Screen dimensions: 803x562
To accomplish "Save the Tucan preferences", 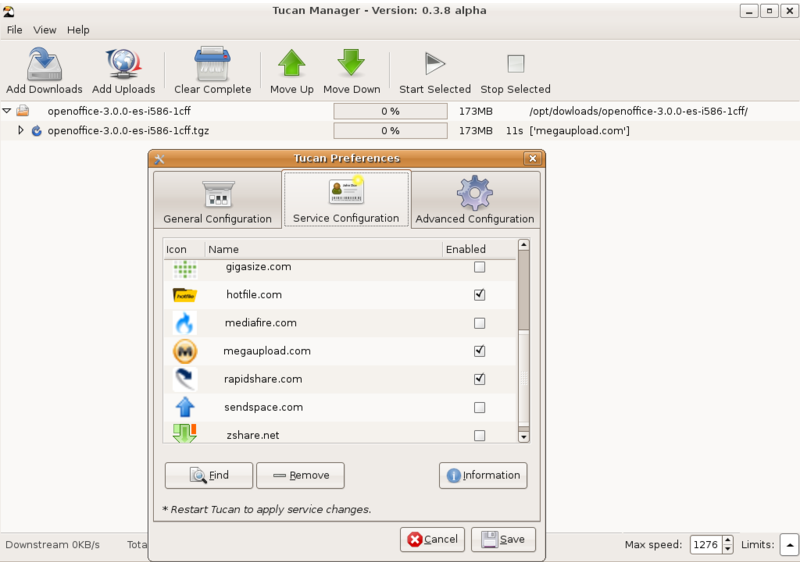I will pyautogui.click(x=503, y=539).
